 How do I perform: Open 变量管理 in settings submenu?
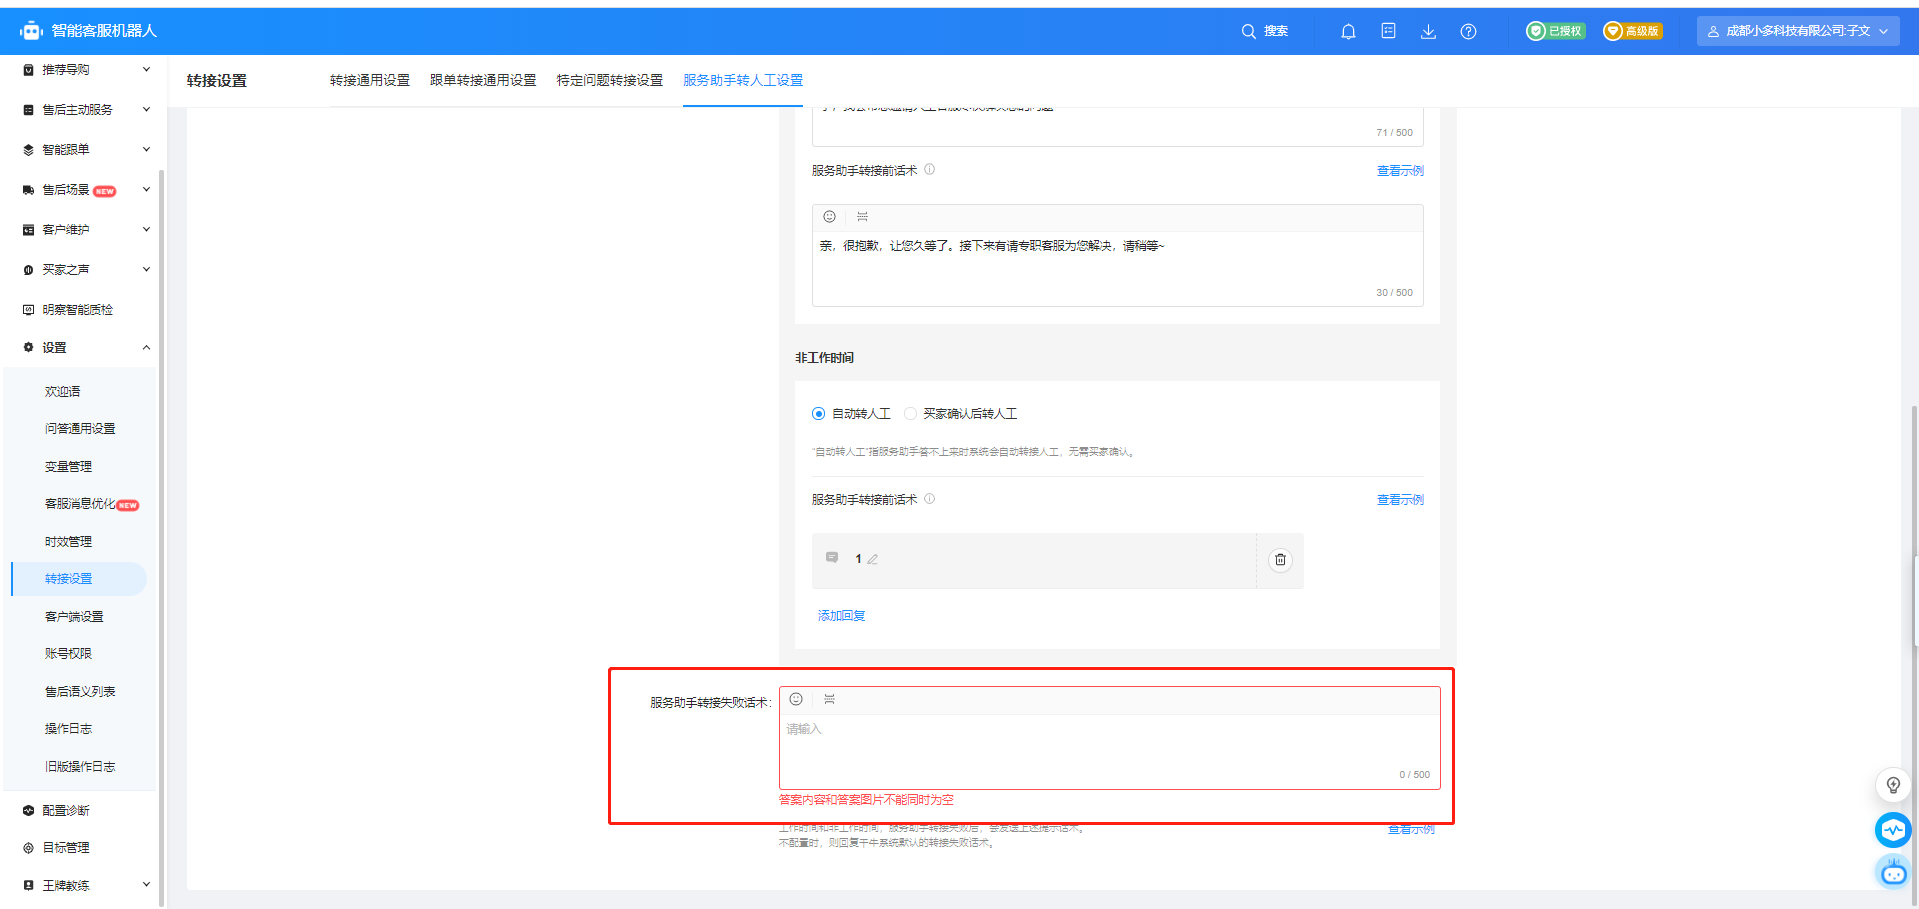68,467
